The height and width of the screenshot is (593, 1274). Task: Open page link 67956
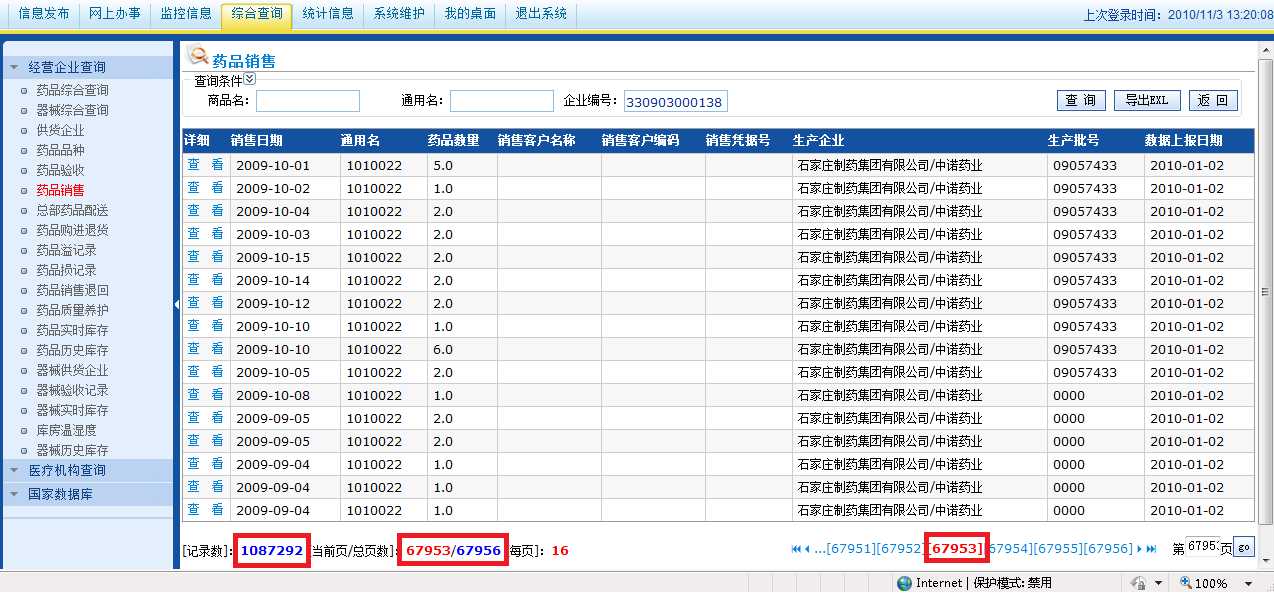point(1109,549)
